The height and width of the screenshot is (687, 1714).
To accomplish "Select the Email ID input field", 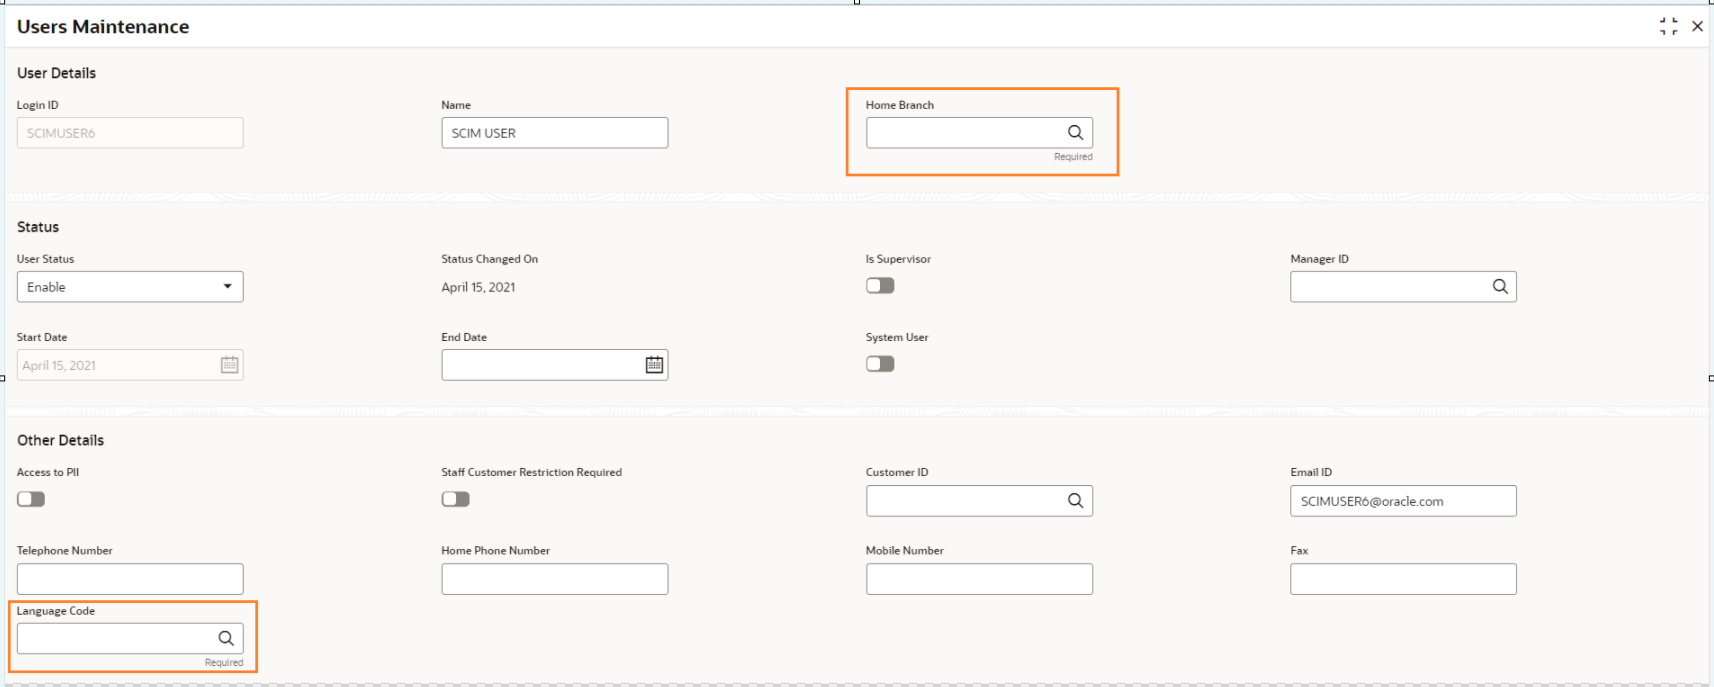I will pyautogui.click(x=1403, y=501).
